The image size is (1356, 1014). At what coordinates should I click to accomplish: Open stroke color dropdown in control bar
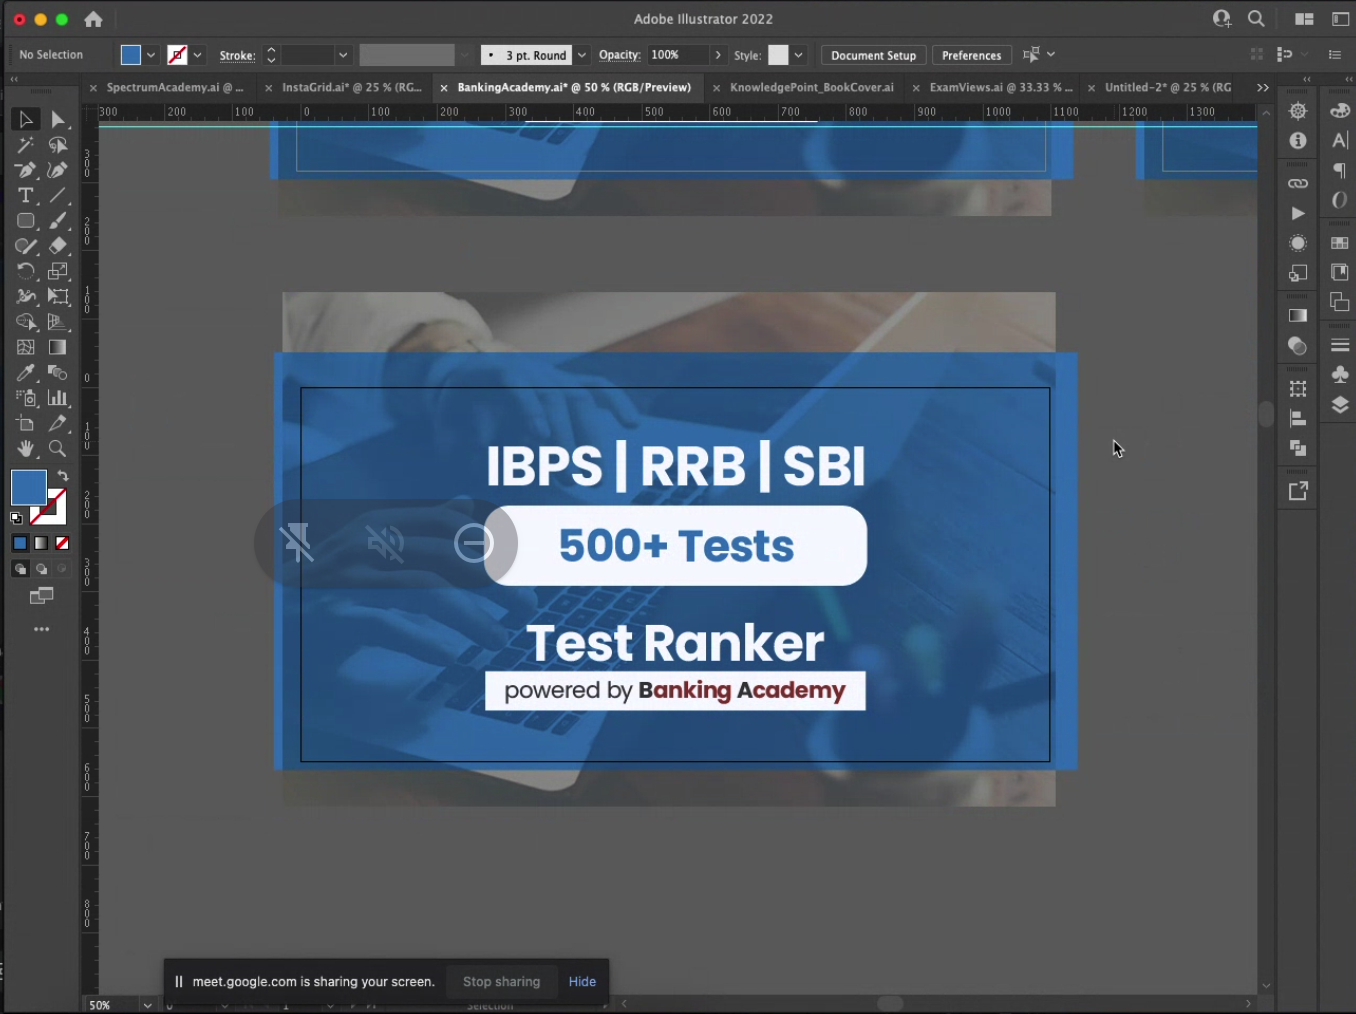pos(198,55)
